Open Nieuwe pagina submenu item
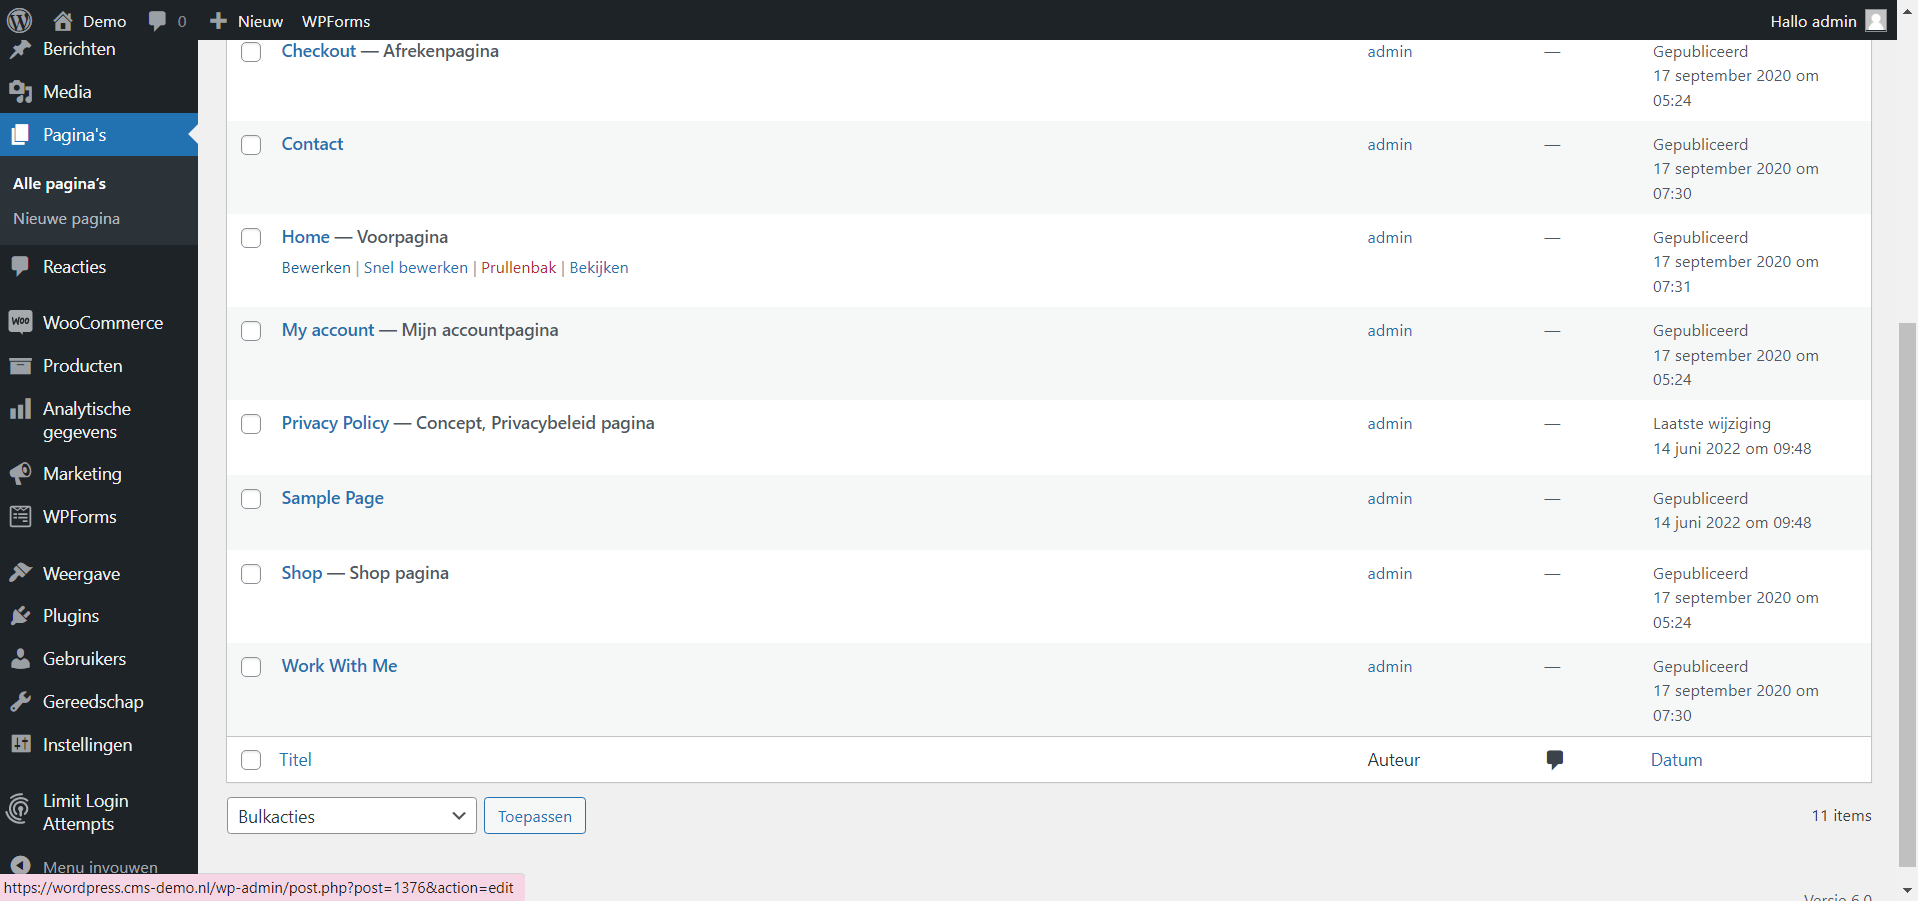Viewport: 1920px width, 901px height. (x=66, y=219)
